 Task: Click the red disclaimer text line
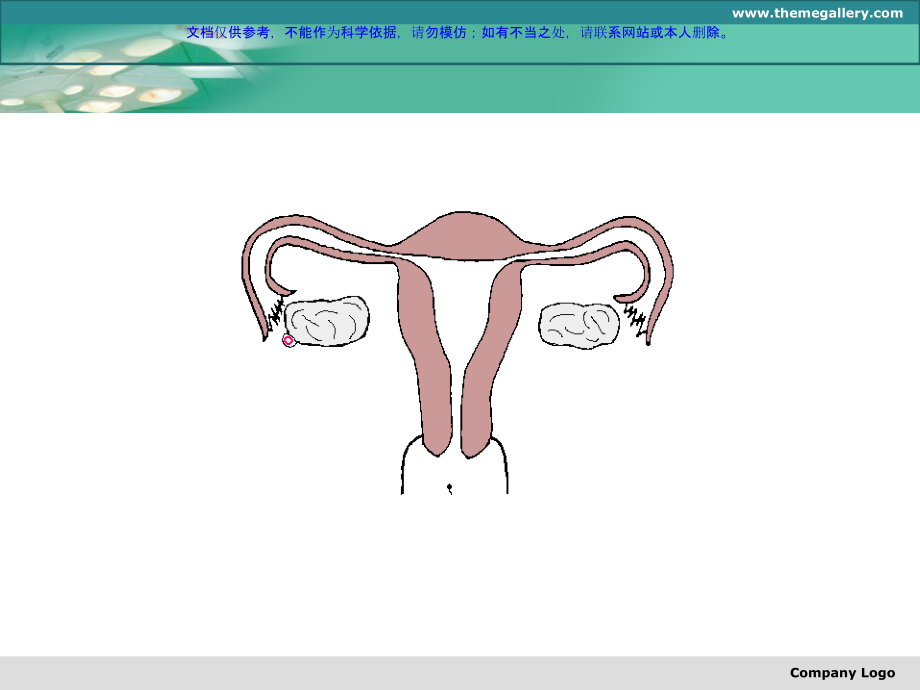(455, 32)
